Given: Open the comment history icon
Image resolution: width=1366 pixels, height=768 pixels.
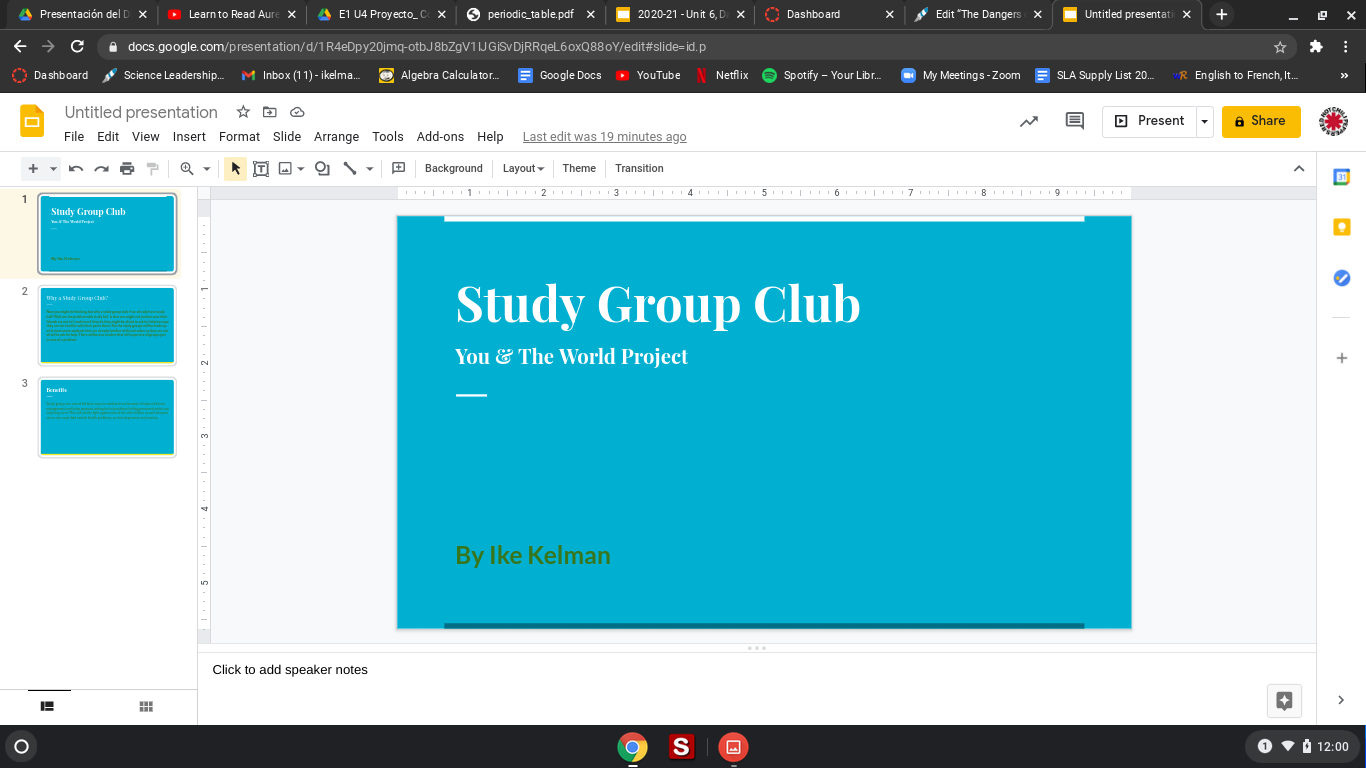Looking at the screenshot, I should coord(1075,121).
